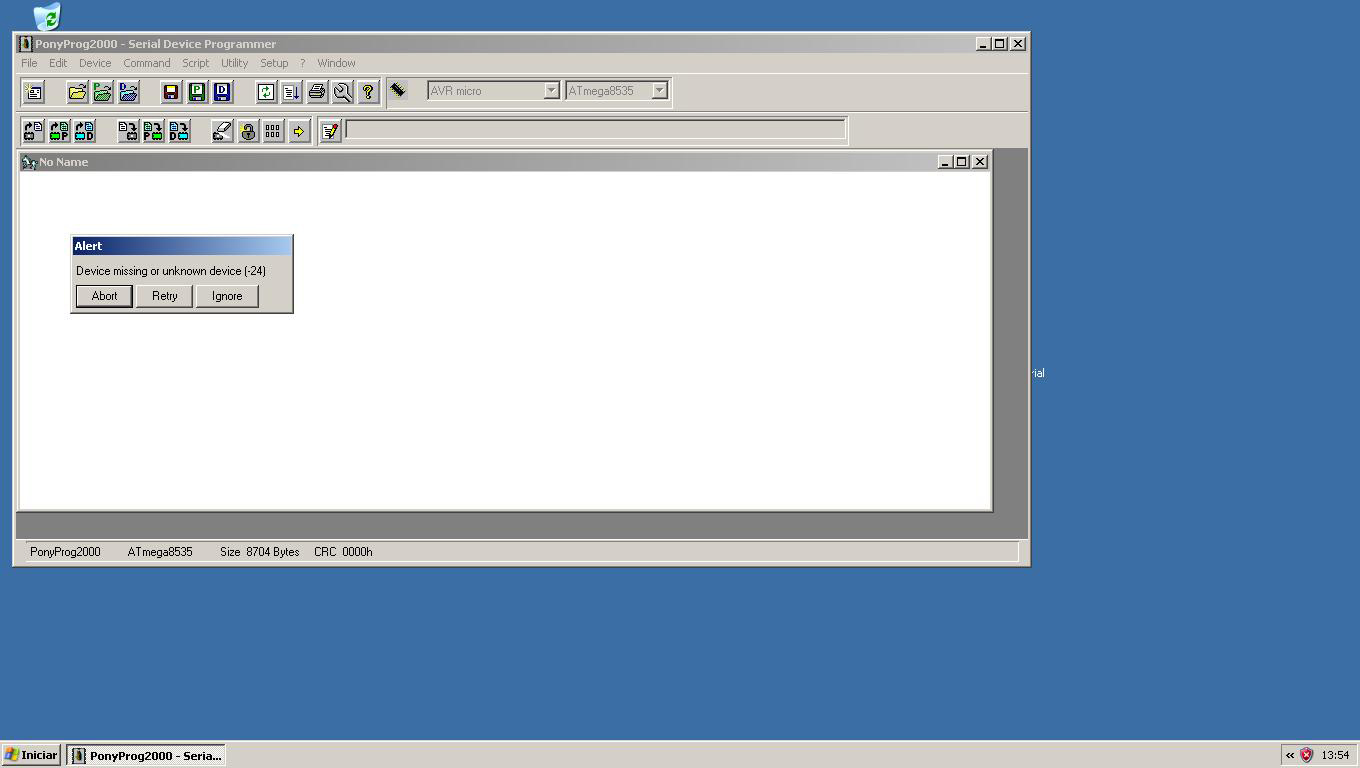Click the chip icon beside device family
The image size is (1360, 768).
coord(398,90)
